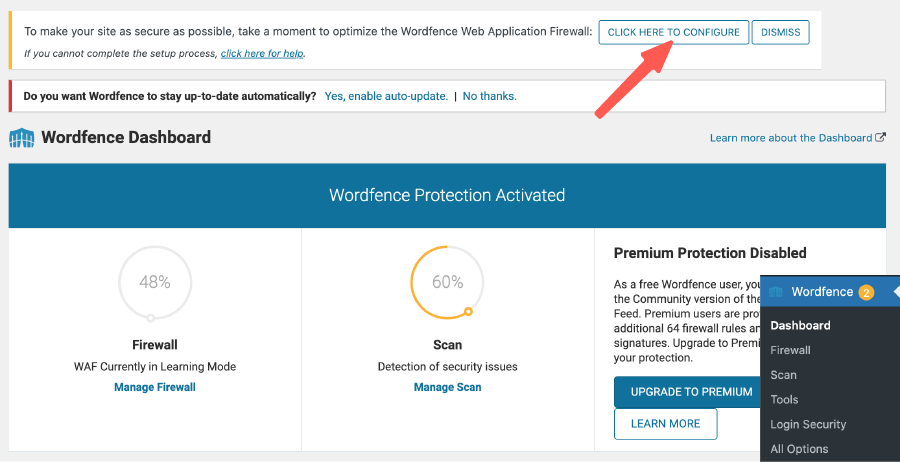Click the Upgrade to Premium button
Image resolution: width=900 pixels, height=462 pixels.
point(691,392)
